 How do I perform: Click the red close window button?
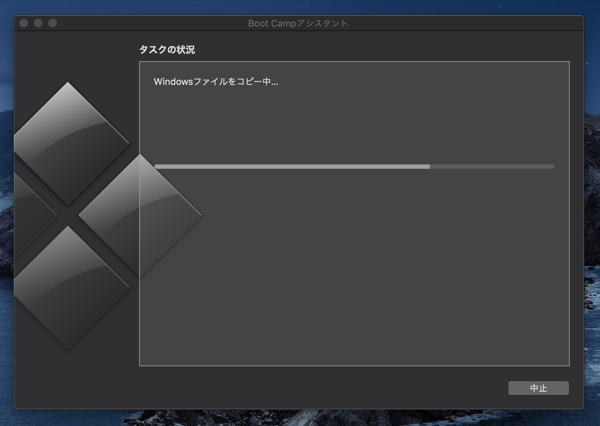pyautogui.click(x=24, y=23)
